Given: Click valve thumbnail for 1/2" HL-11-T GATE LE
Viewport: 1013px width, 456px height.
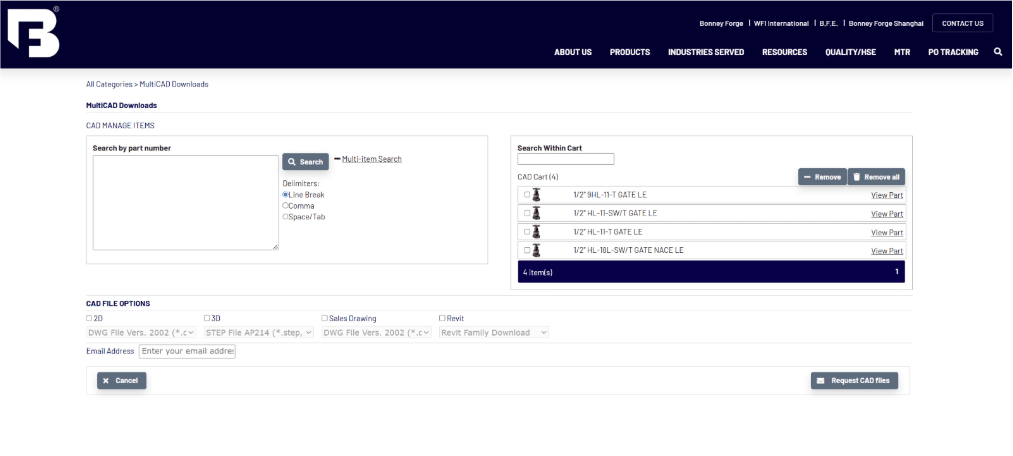Looking at the screenshot, I should coord(536,232).
